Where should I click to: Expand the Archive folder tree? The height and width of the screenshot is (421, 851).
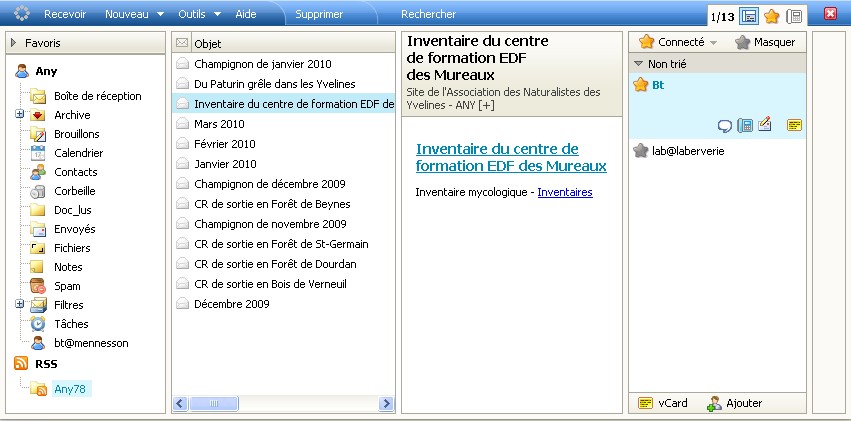point(19,115)
